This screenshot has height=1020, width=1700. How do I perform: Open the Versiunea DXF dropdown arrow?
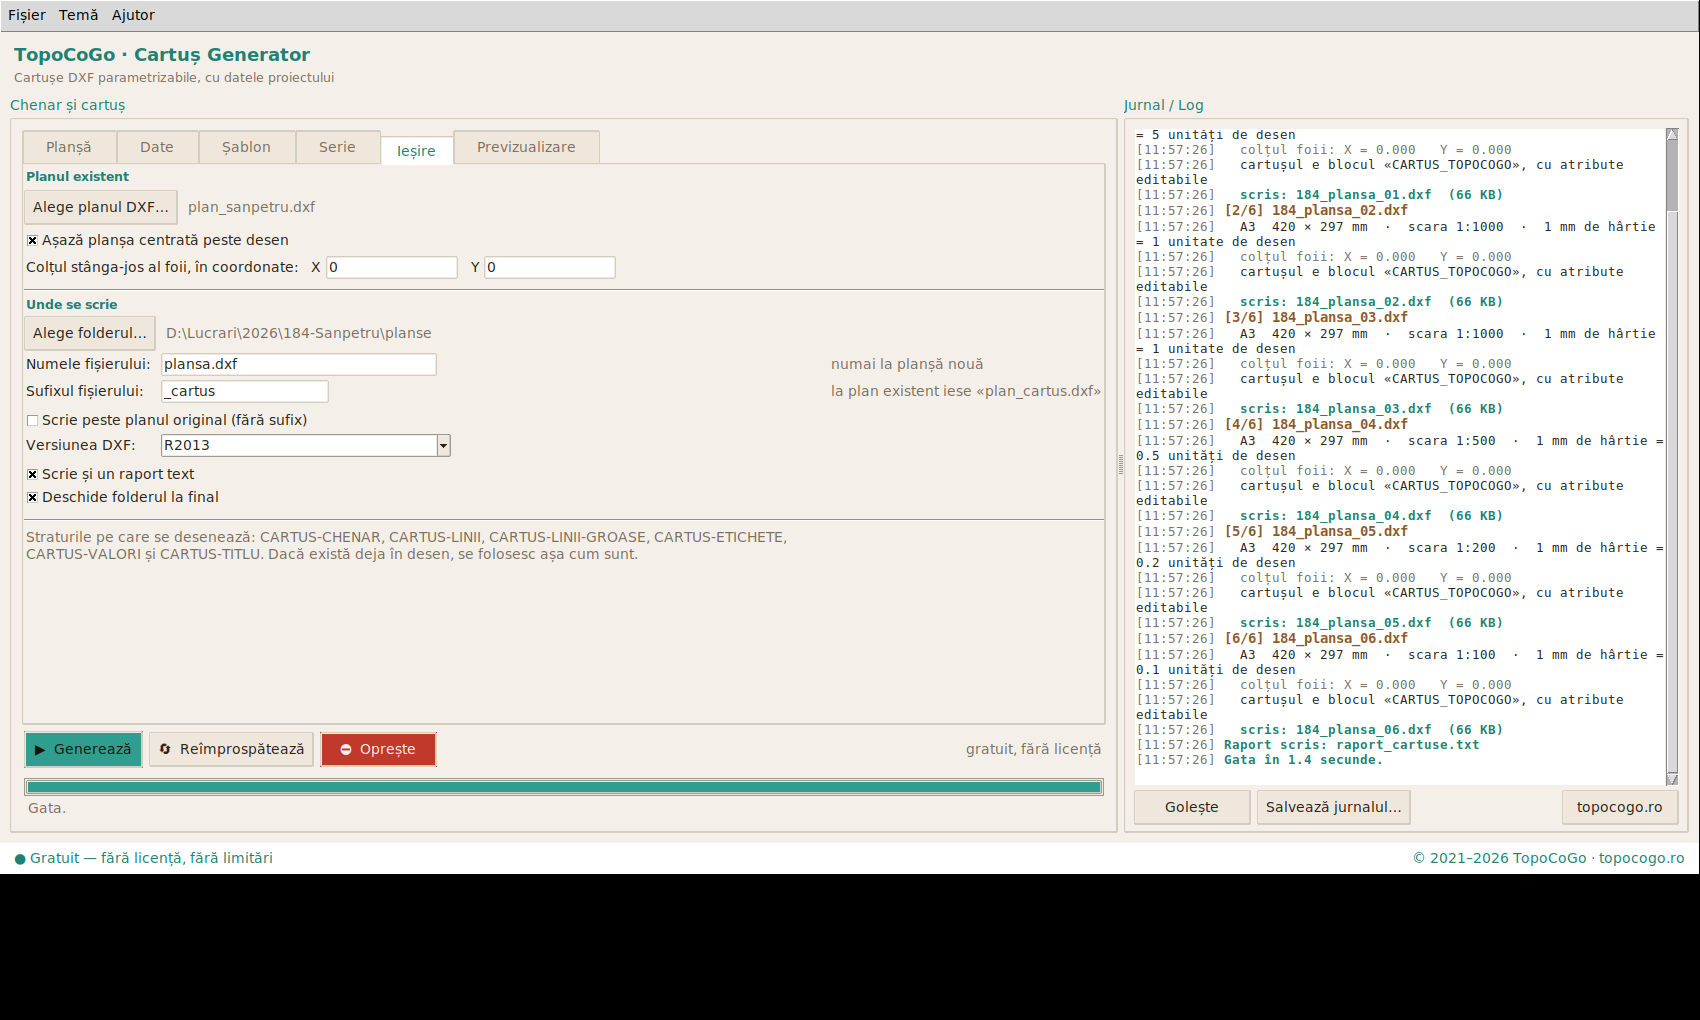444,446
